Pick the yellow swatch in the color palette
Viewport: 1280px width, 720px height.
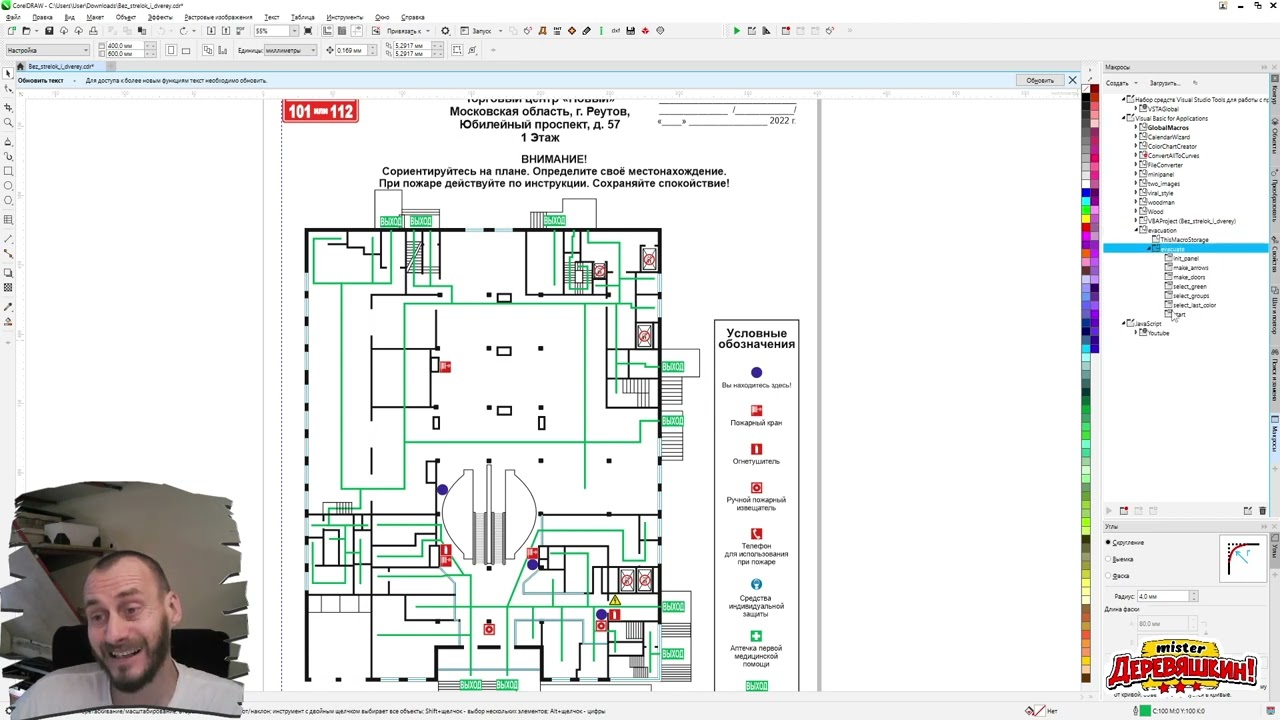(1086, 219)
